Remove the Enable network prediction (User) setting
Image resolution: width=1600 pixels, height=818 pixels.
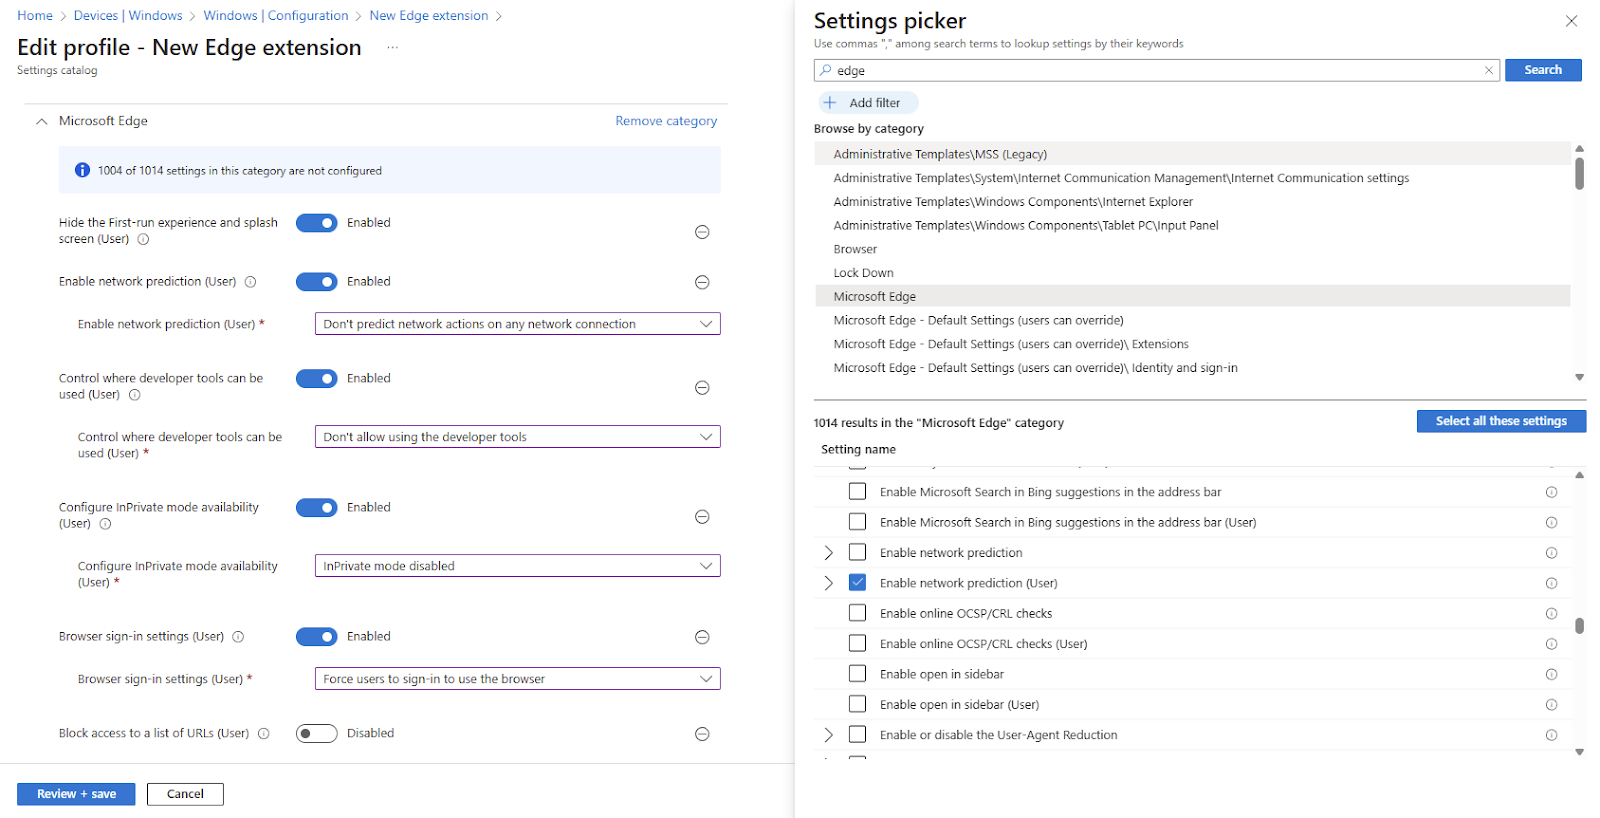point(702,282)
